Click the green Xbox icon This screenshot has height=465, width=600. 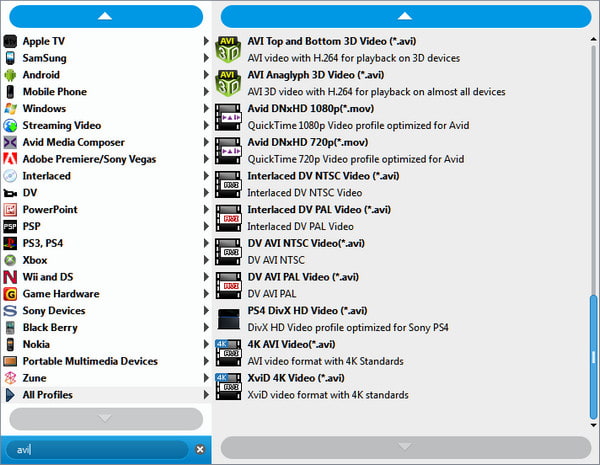coord(10,260)
